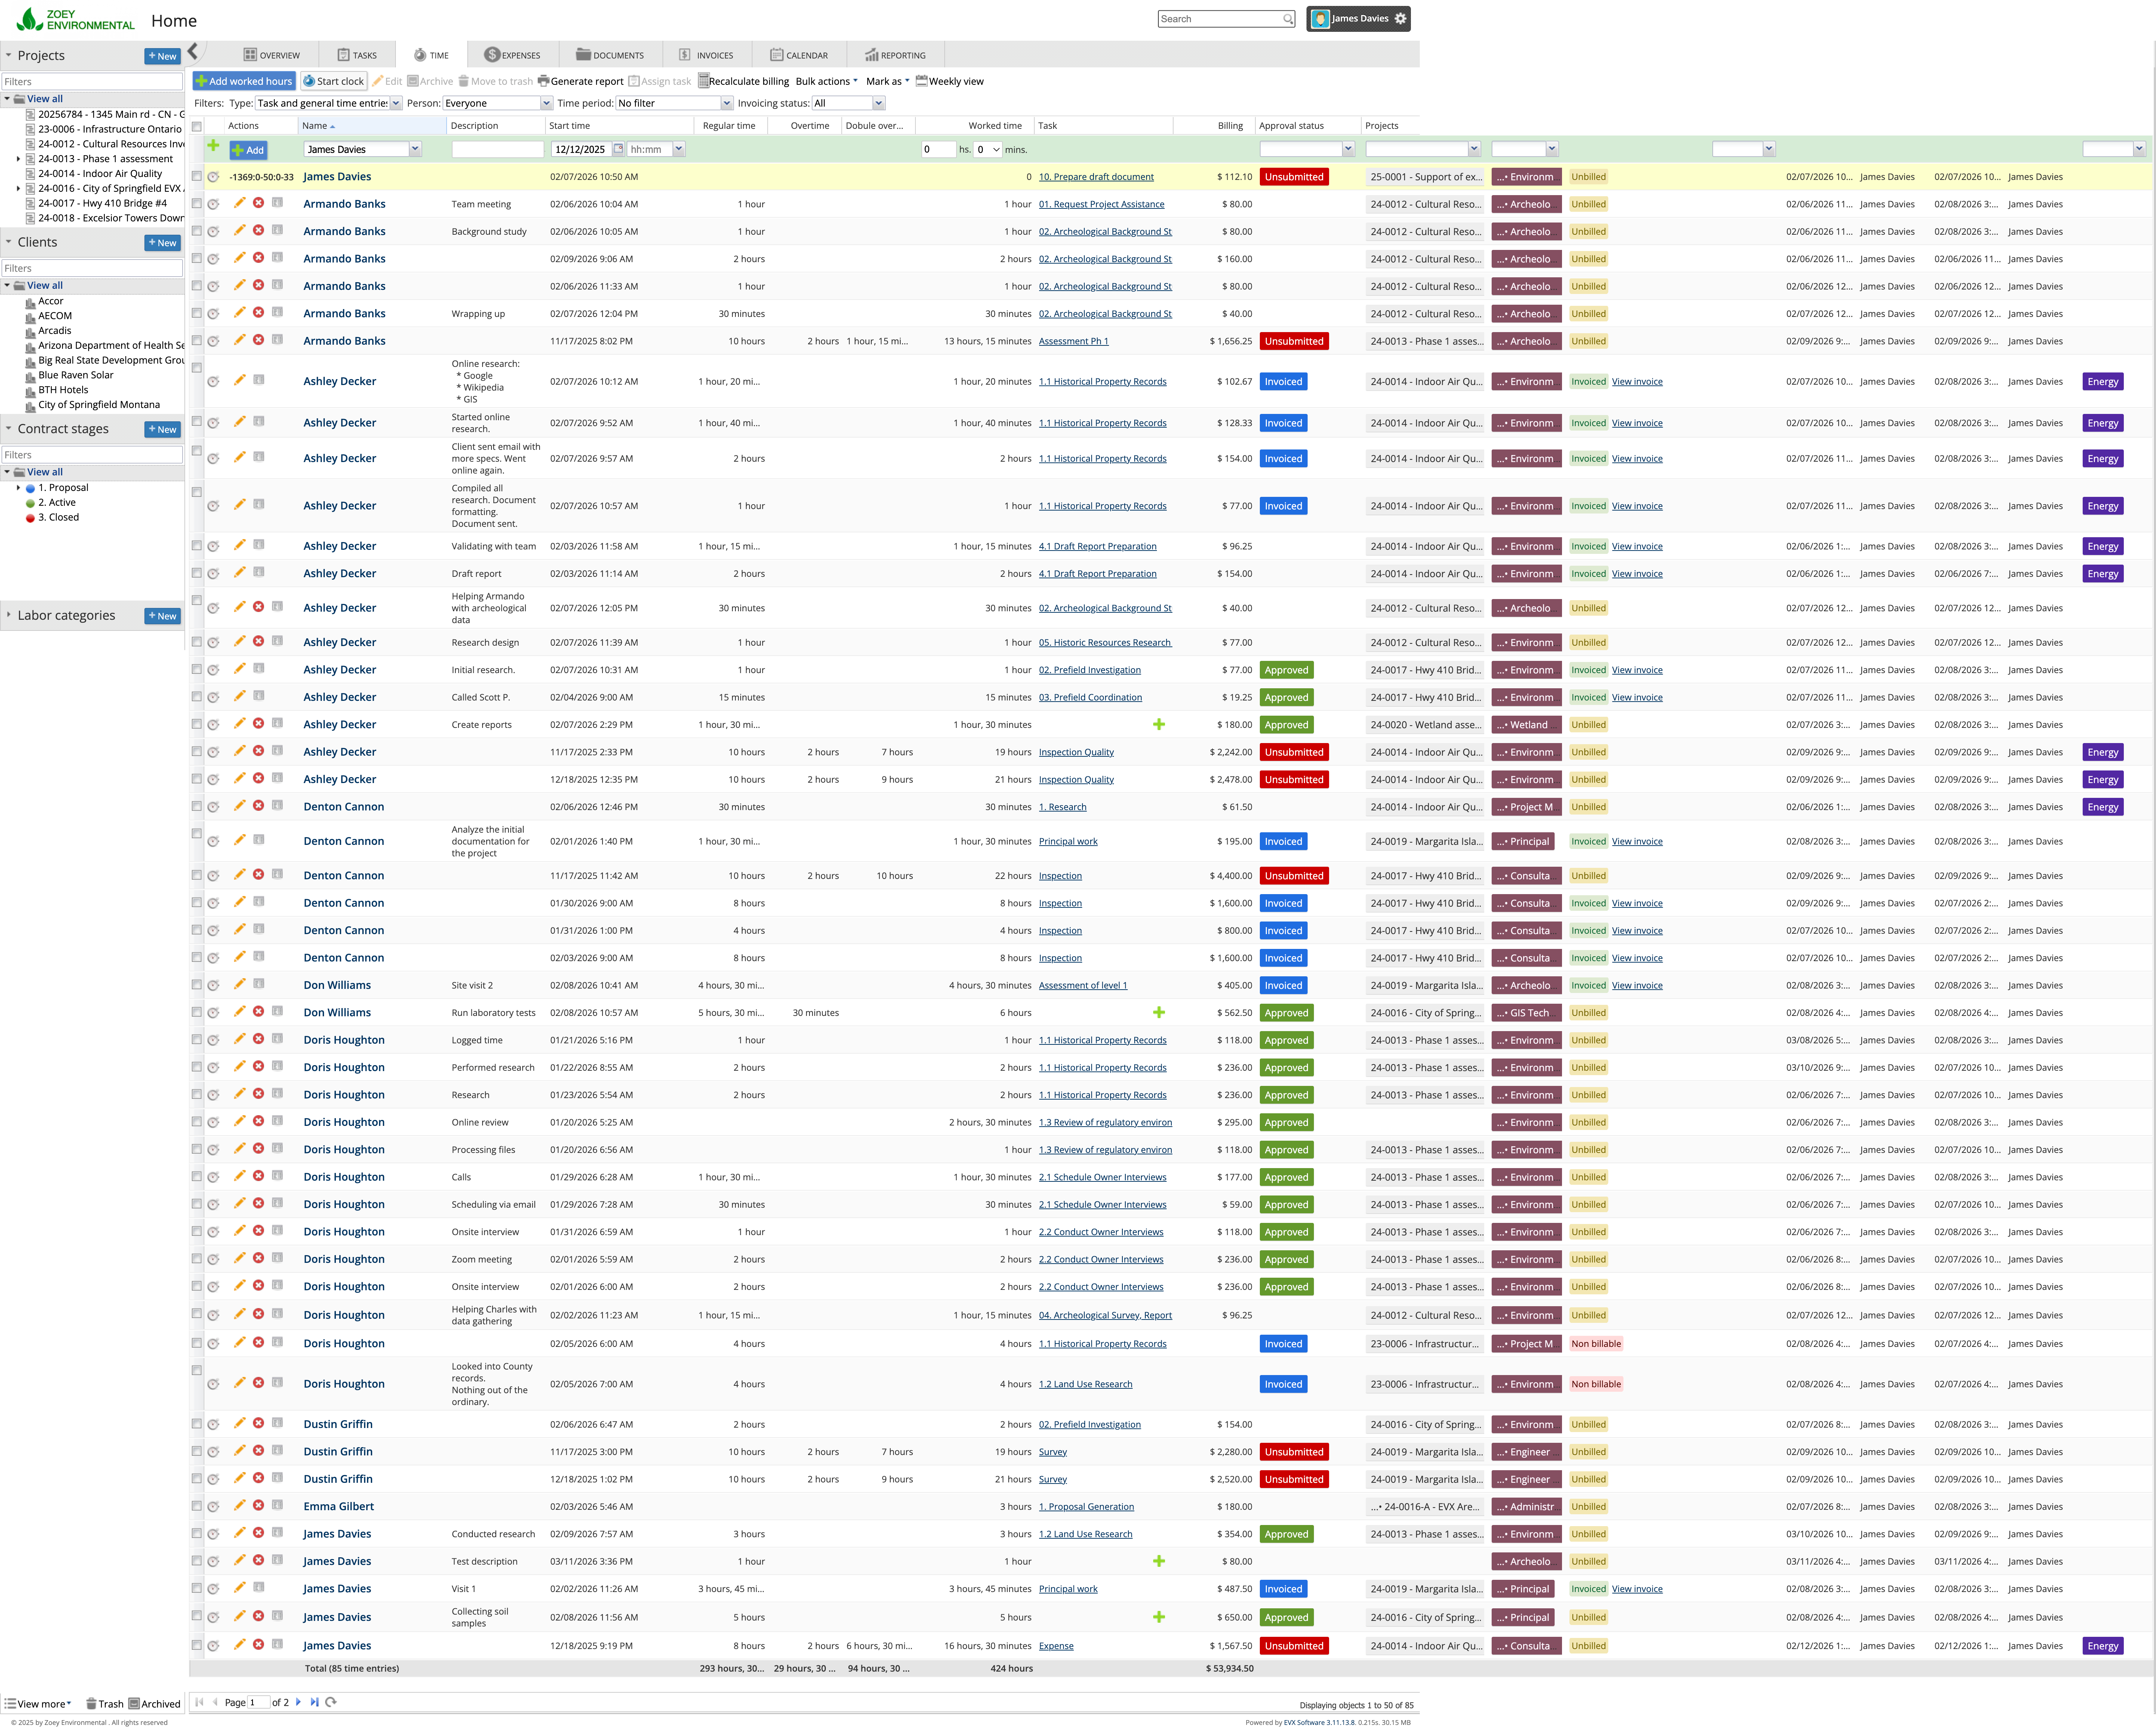The image size is (2156, 1729).
Task: Go to last page arrow icon
Action: tap(314, 1702)
